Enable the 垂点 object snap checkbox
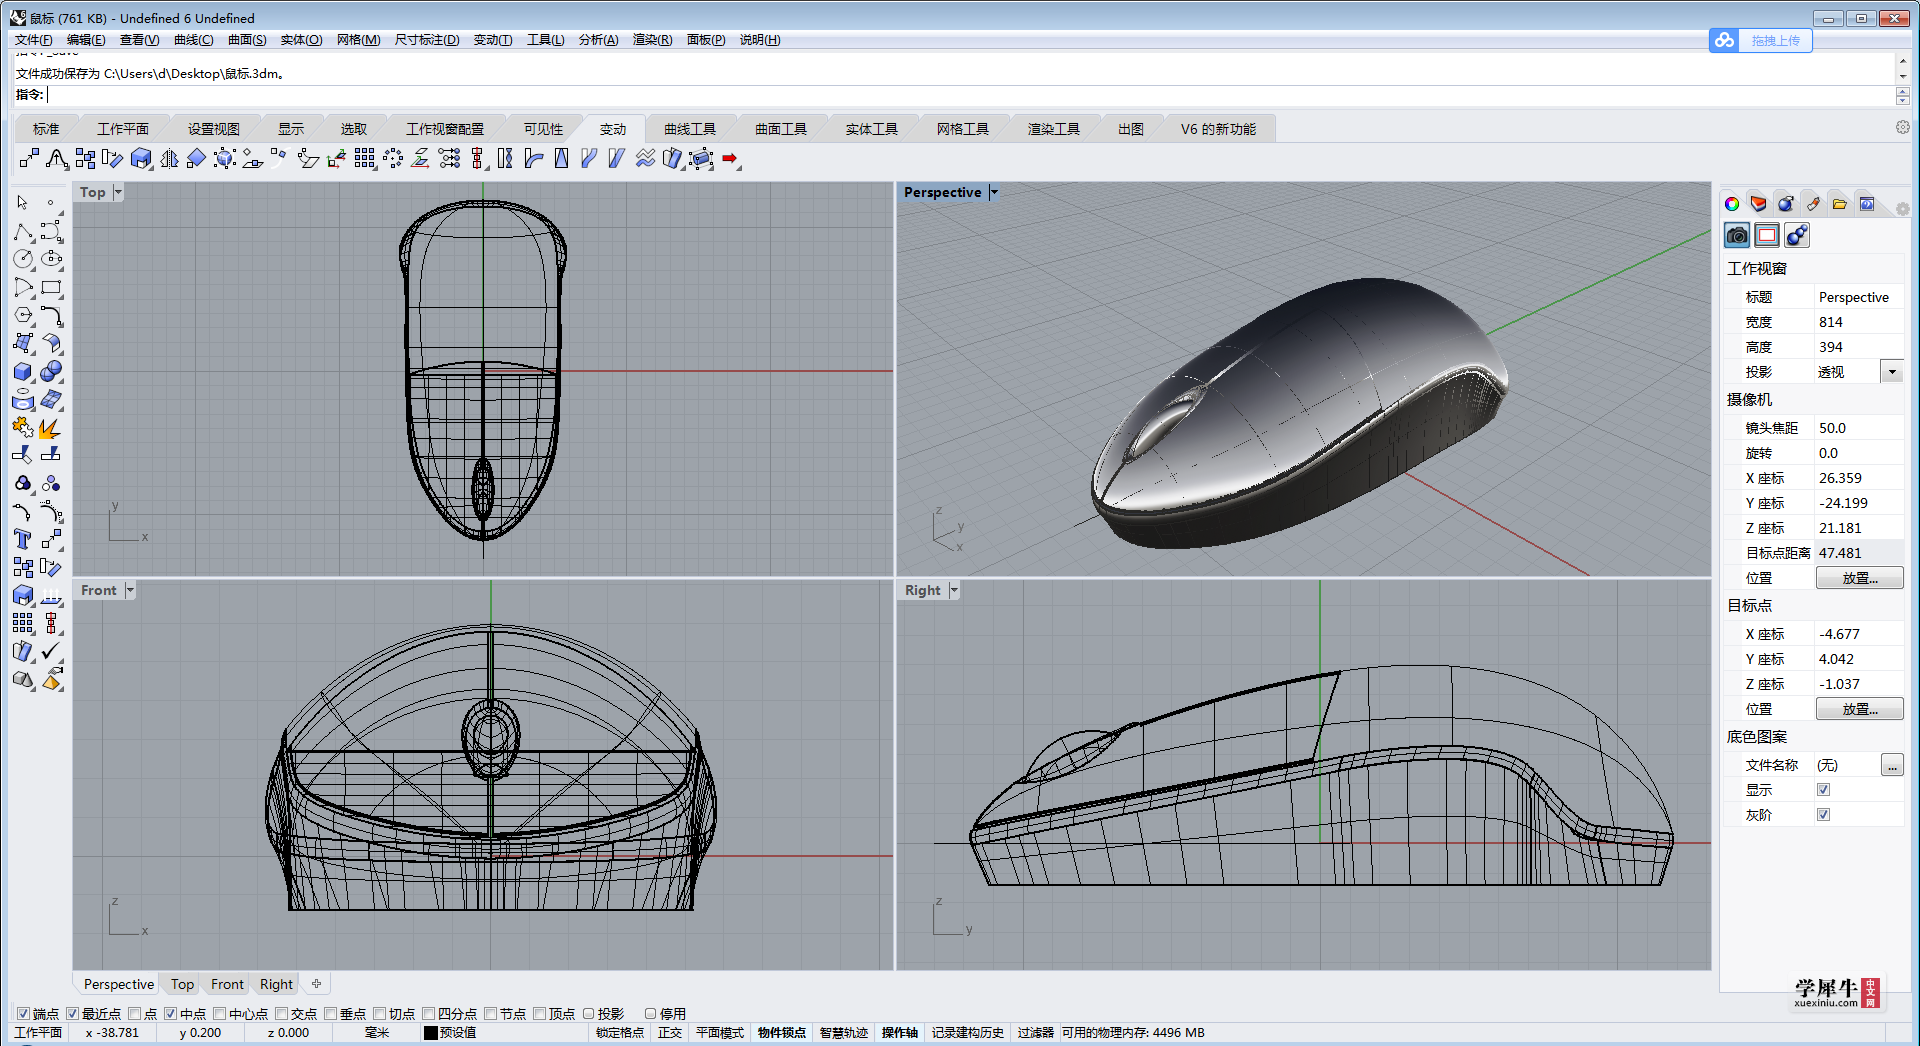Screen dimensions: 1920x1046 click(330, 1013)
